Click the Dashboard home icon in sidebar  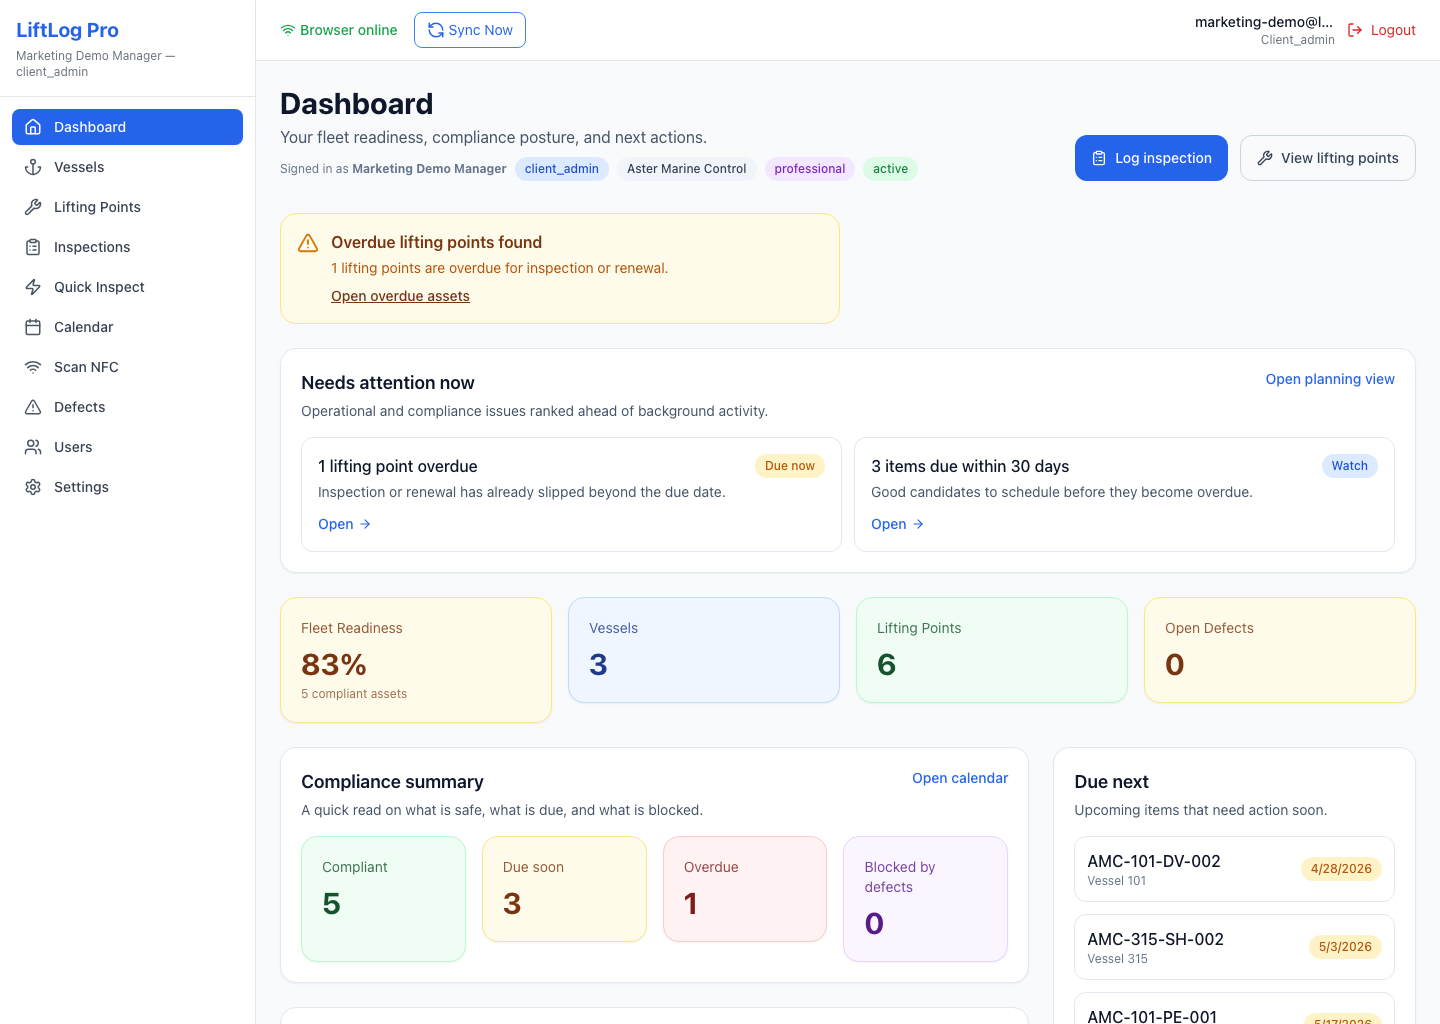(33, 127)
